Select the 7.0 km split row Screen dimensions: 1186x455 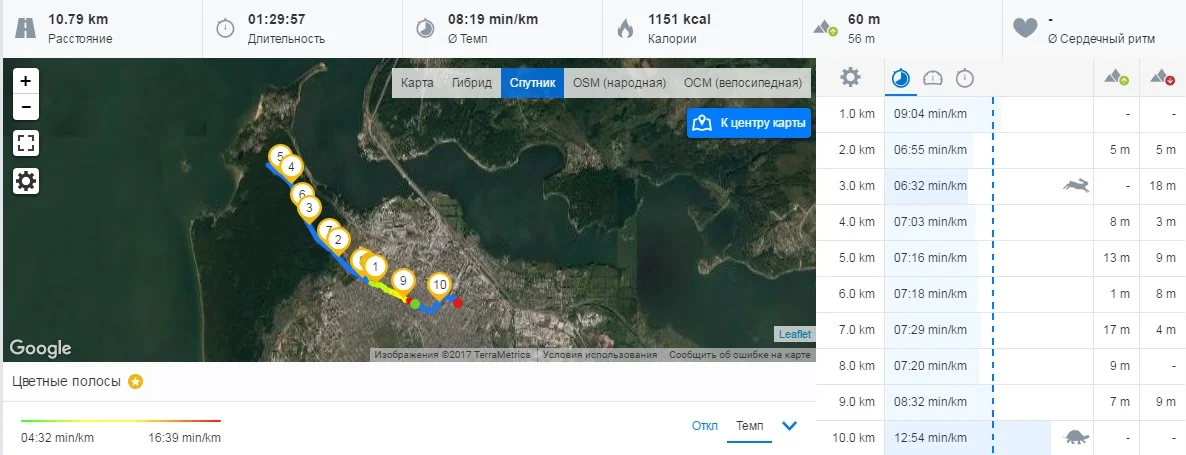[1001, 330]
